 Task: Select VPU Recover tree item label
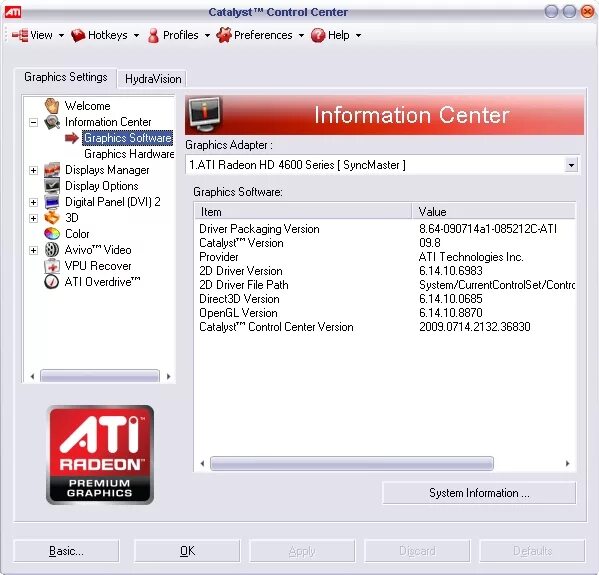[98, 266]
